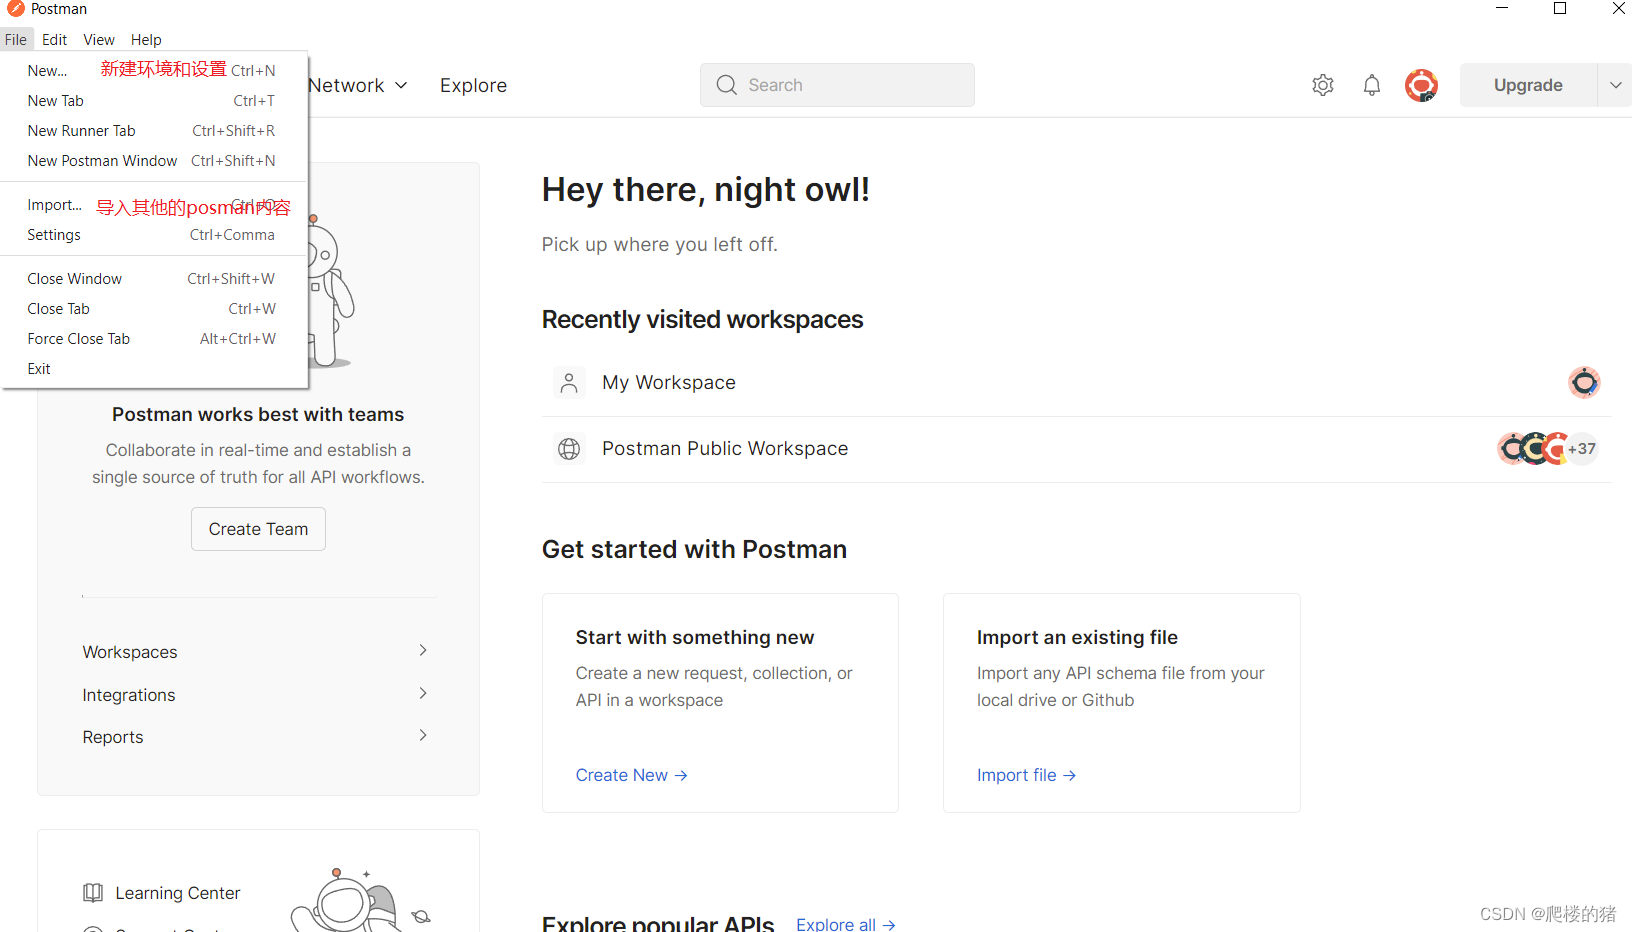
Task: Open Settings from the File menu
Action: 152,235
